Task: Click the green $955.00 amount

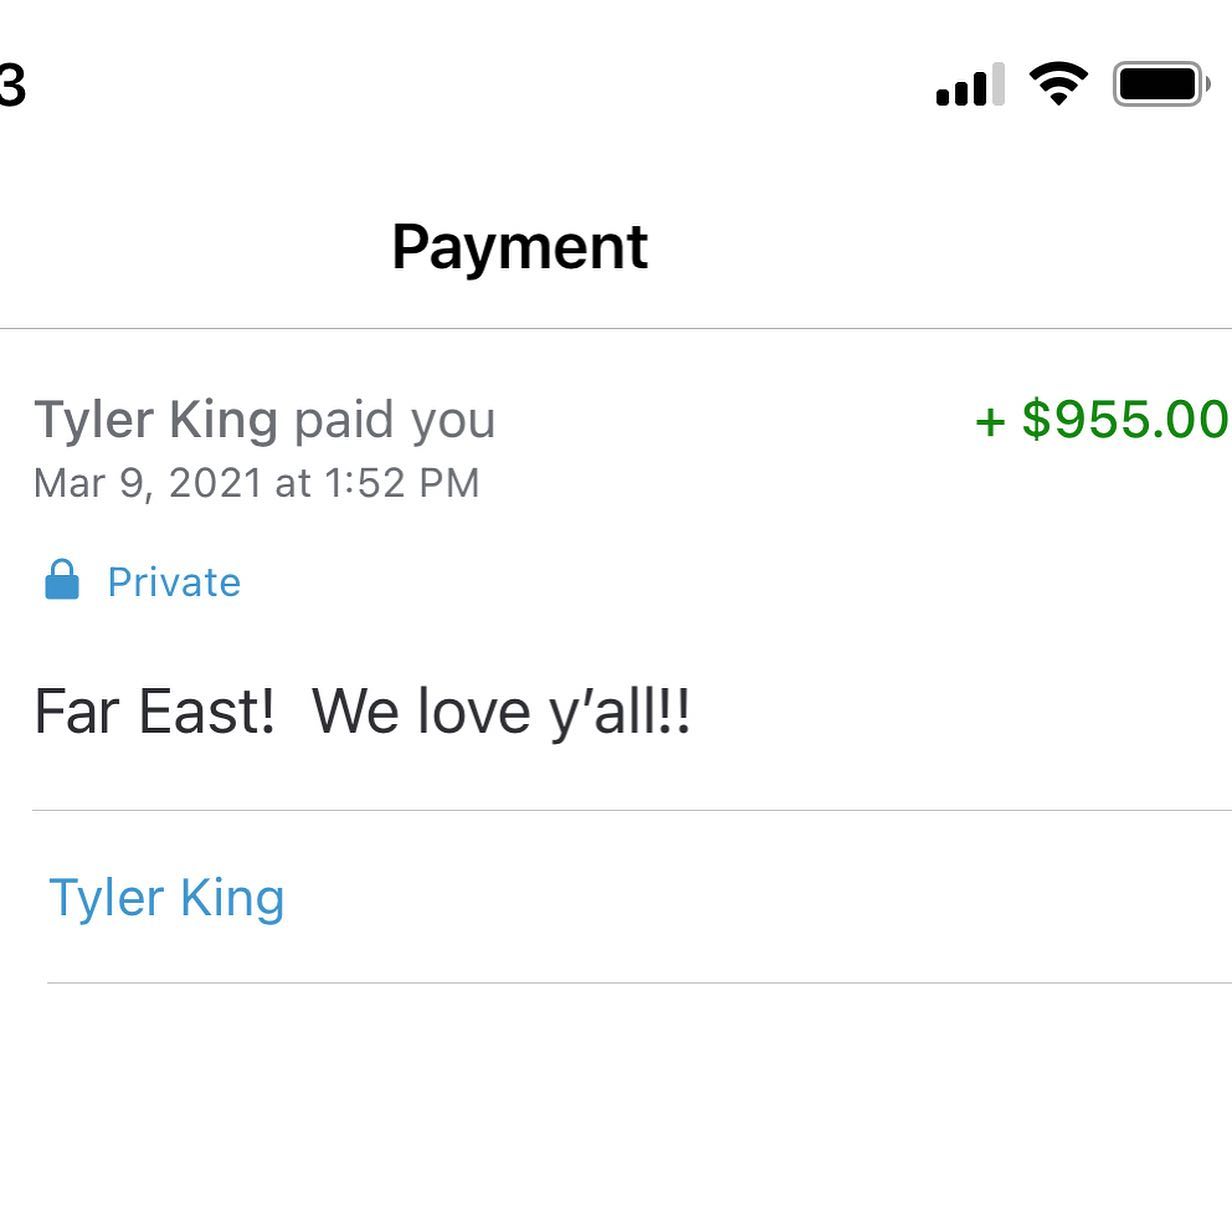Action: coord(1124,419)
